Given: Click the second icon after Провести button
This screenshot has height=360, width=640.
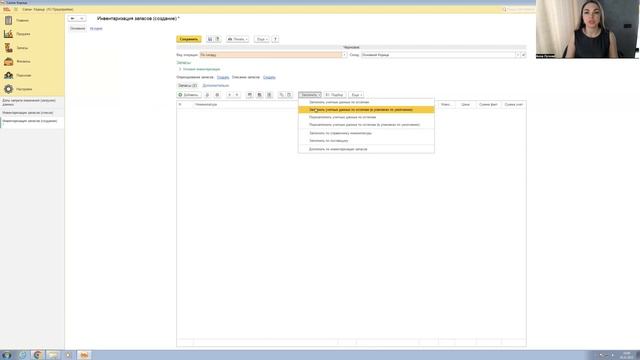Looking at the screenshot, I should coord(218,39).
